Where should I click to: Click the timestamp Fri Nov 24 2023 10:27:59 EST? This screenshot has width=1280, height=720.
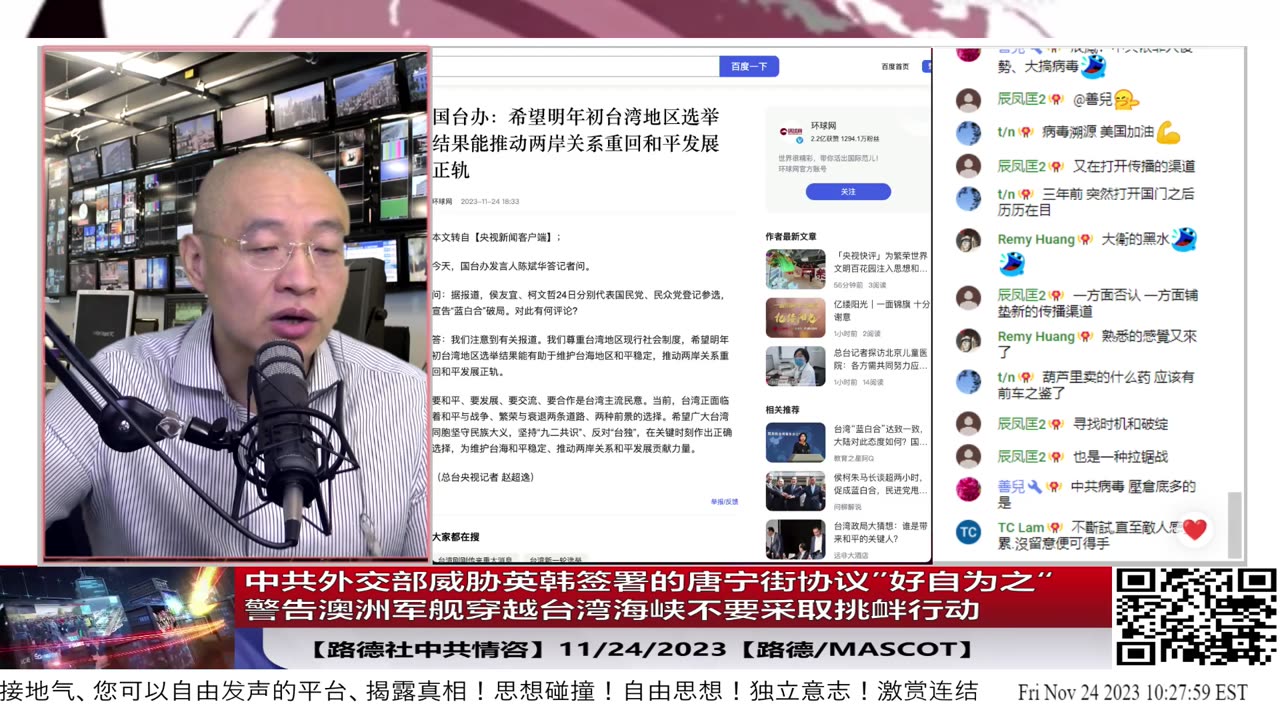click(x=1133, y=692)
